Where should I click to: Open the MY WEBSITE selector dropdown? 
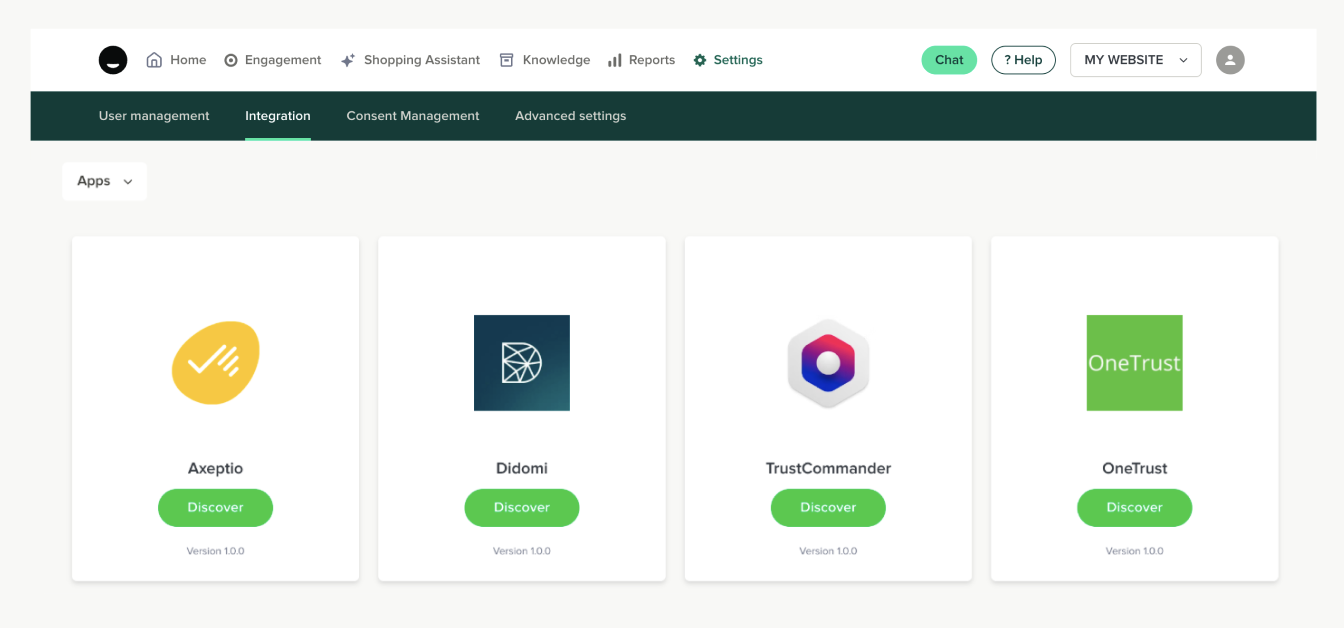click(1135, 60)
